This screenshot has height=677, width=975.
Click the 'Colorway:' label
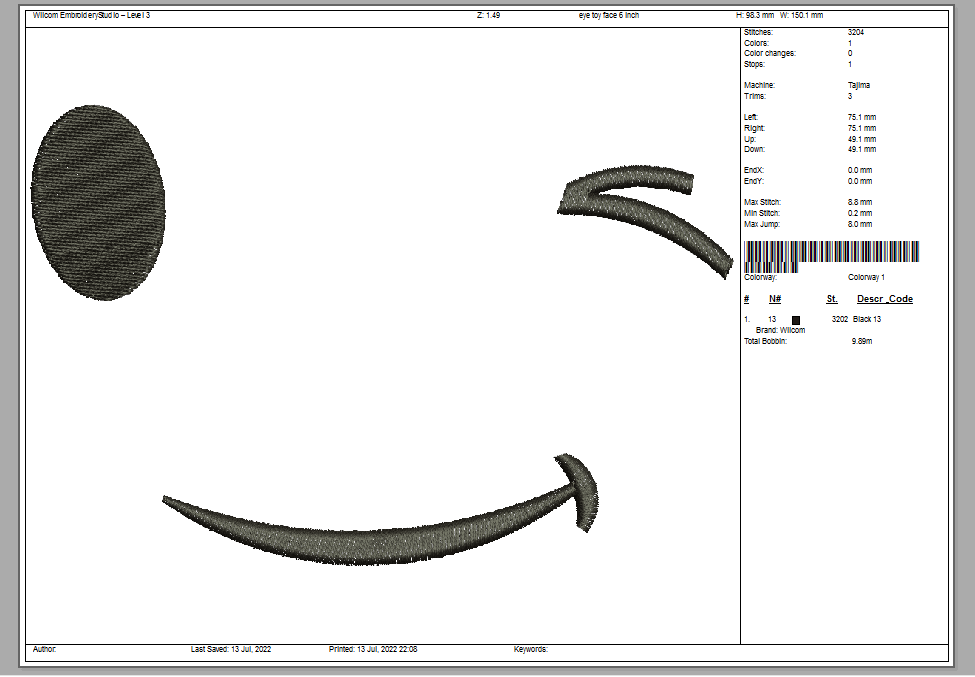pyautogui.click(x=760, y=277)
